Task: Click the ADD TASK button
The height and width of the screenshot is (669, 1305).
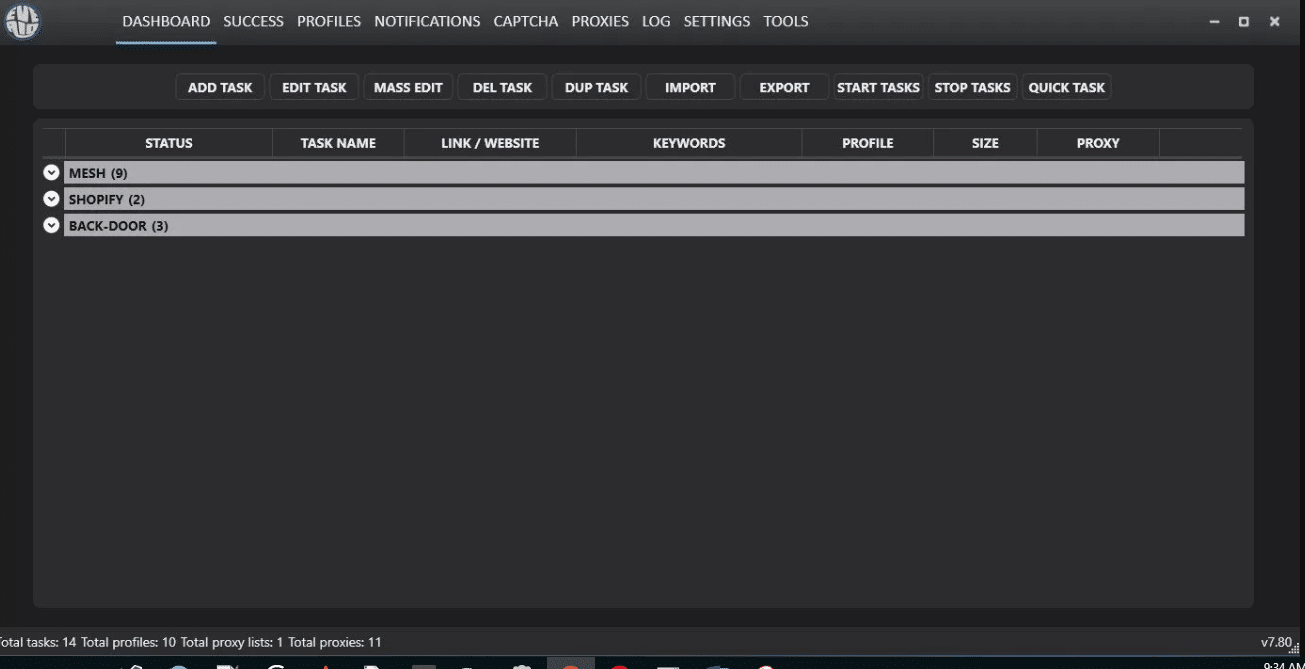Action: tap(220, 87)
